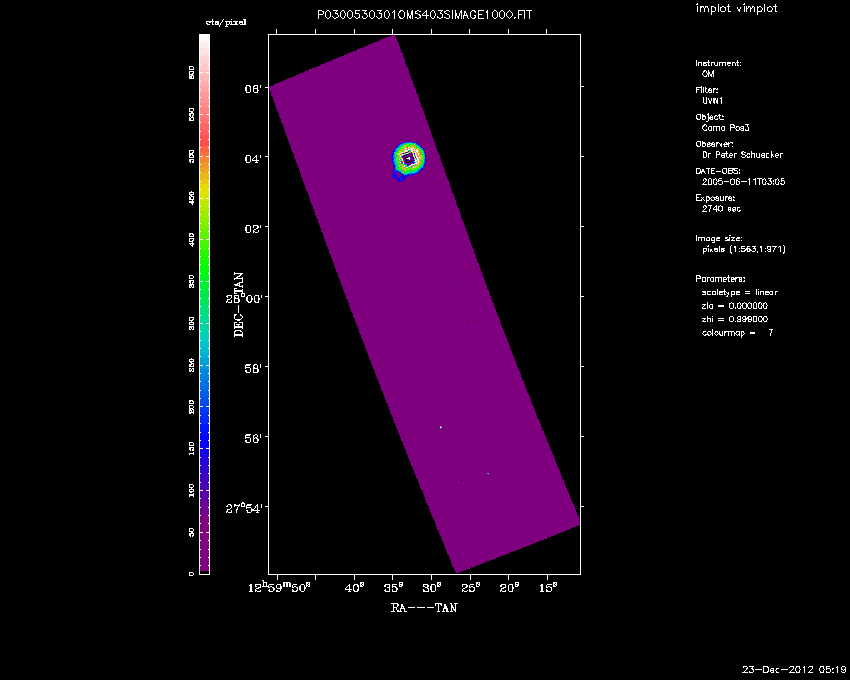Click the observation date '2005-06-11T03:05'
The height and width of the screenshot is (680, 850).
[743, 182]
